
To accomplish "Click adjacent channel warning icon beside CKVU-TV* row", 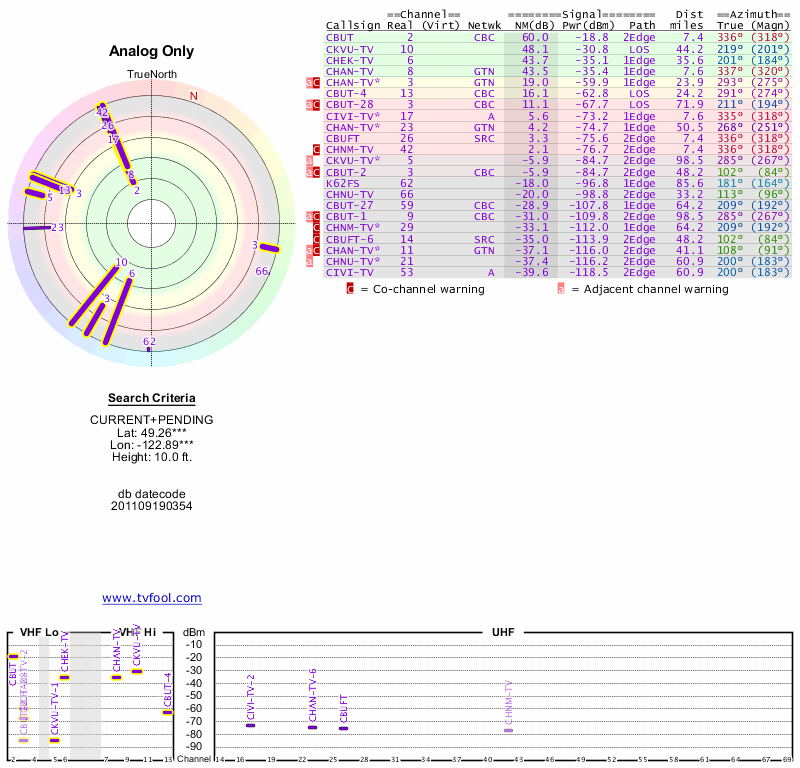I will [309, 160].
